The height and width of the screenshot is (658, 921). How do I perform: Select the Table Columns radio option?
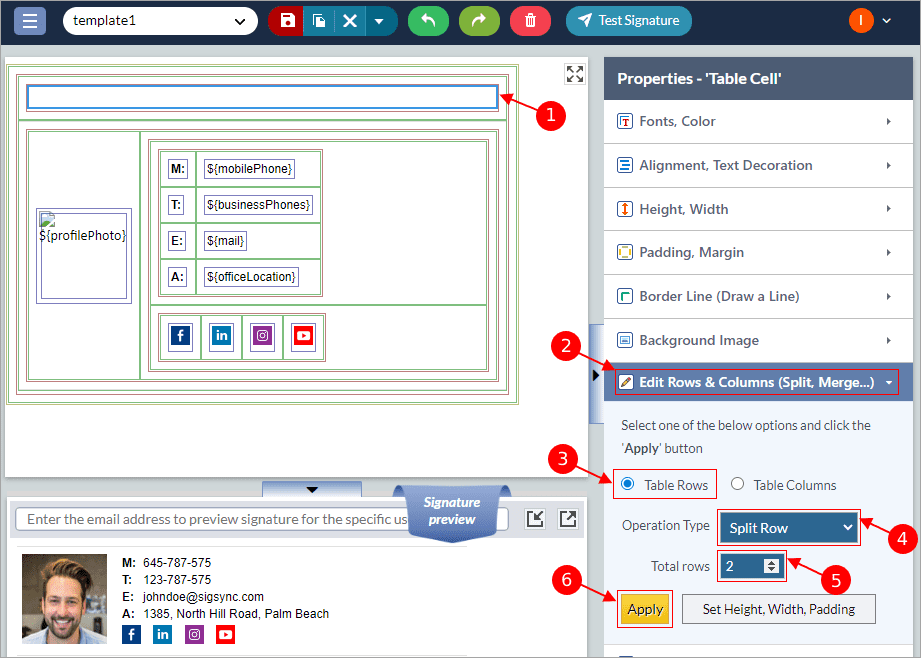(x=738, y=485)
